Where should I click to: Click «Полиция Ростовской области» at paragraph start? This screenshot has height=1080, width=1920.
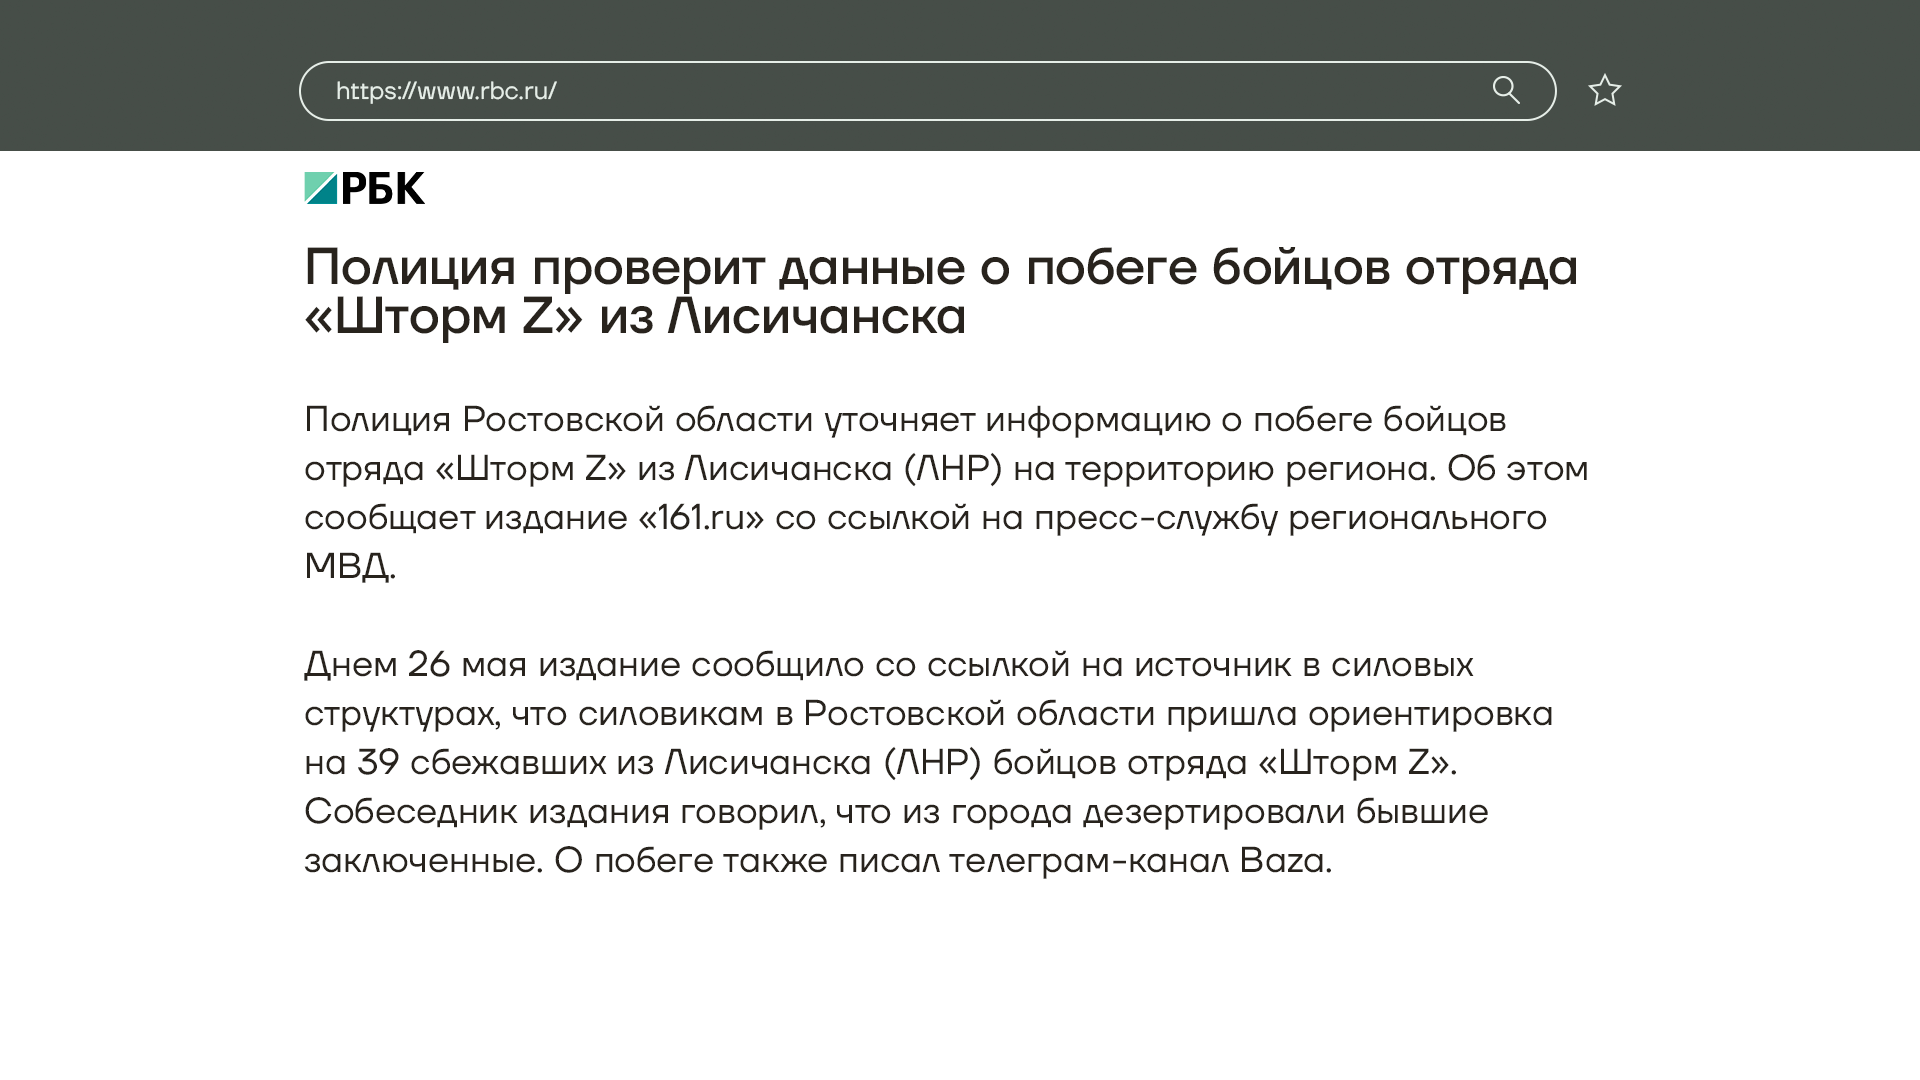pyautogui.click(x=558, y=420)
